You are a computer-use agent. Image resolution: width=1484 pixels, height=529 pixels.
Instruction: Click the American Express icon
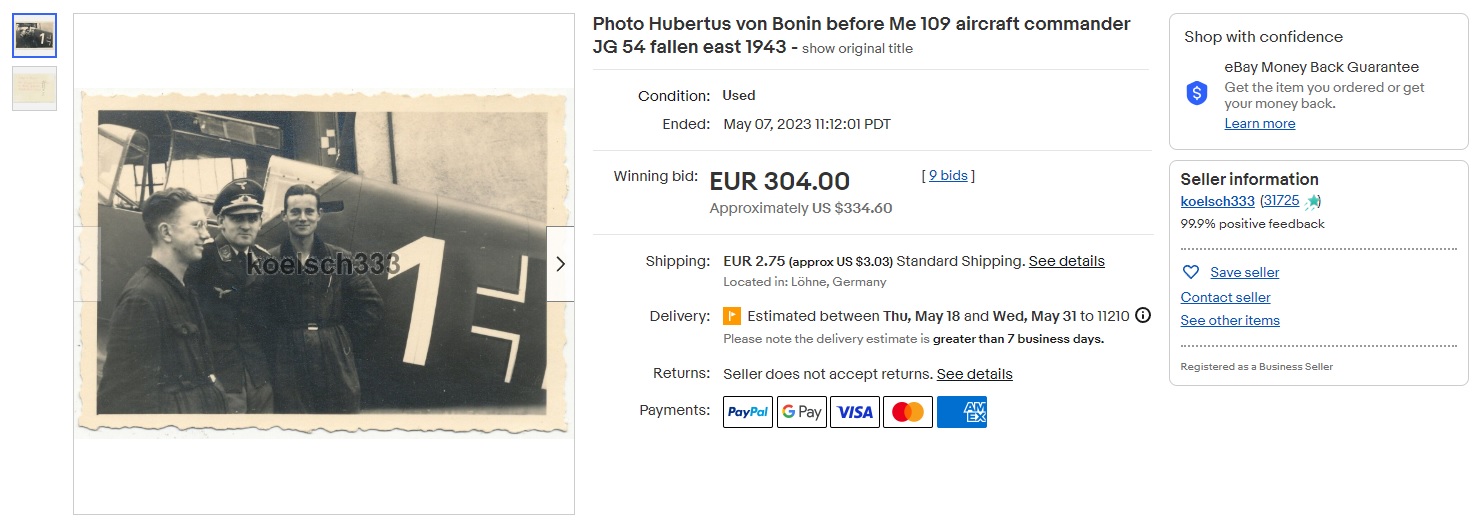(x=962, y=412)
